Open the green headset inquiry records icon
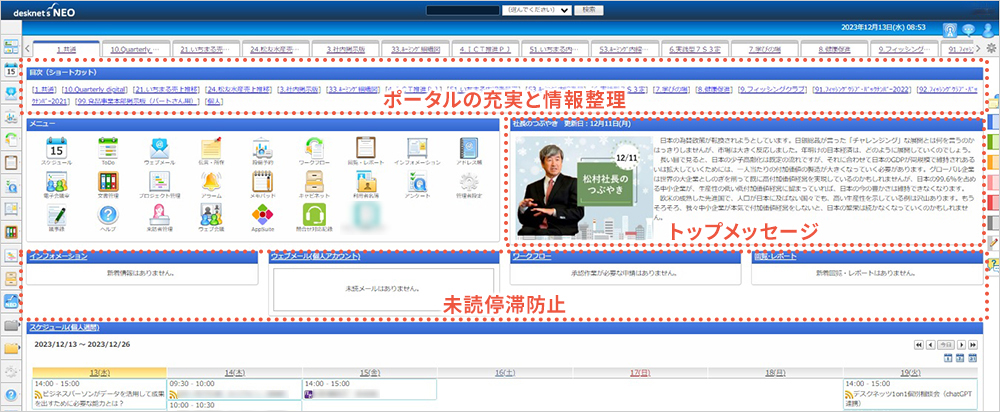The height and width of the screenshot is (412, 1000). click(314, 215)
